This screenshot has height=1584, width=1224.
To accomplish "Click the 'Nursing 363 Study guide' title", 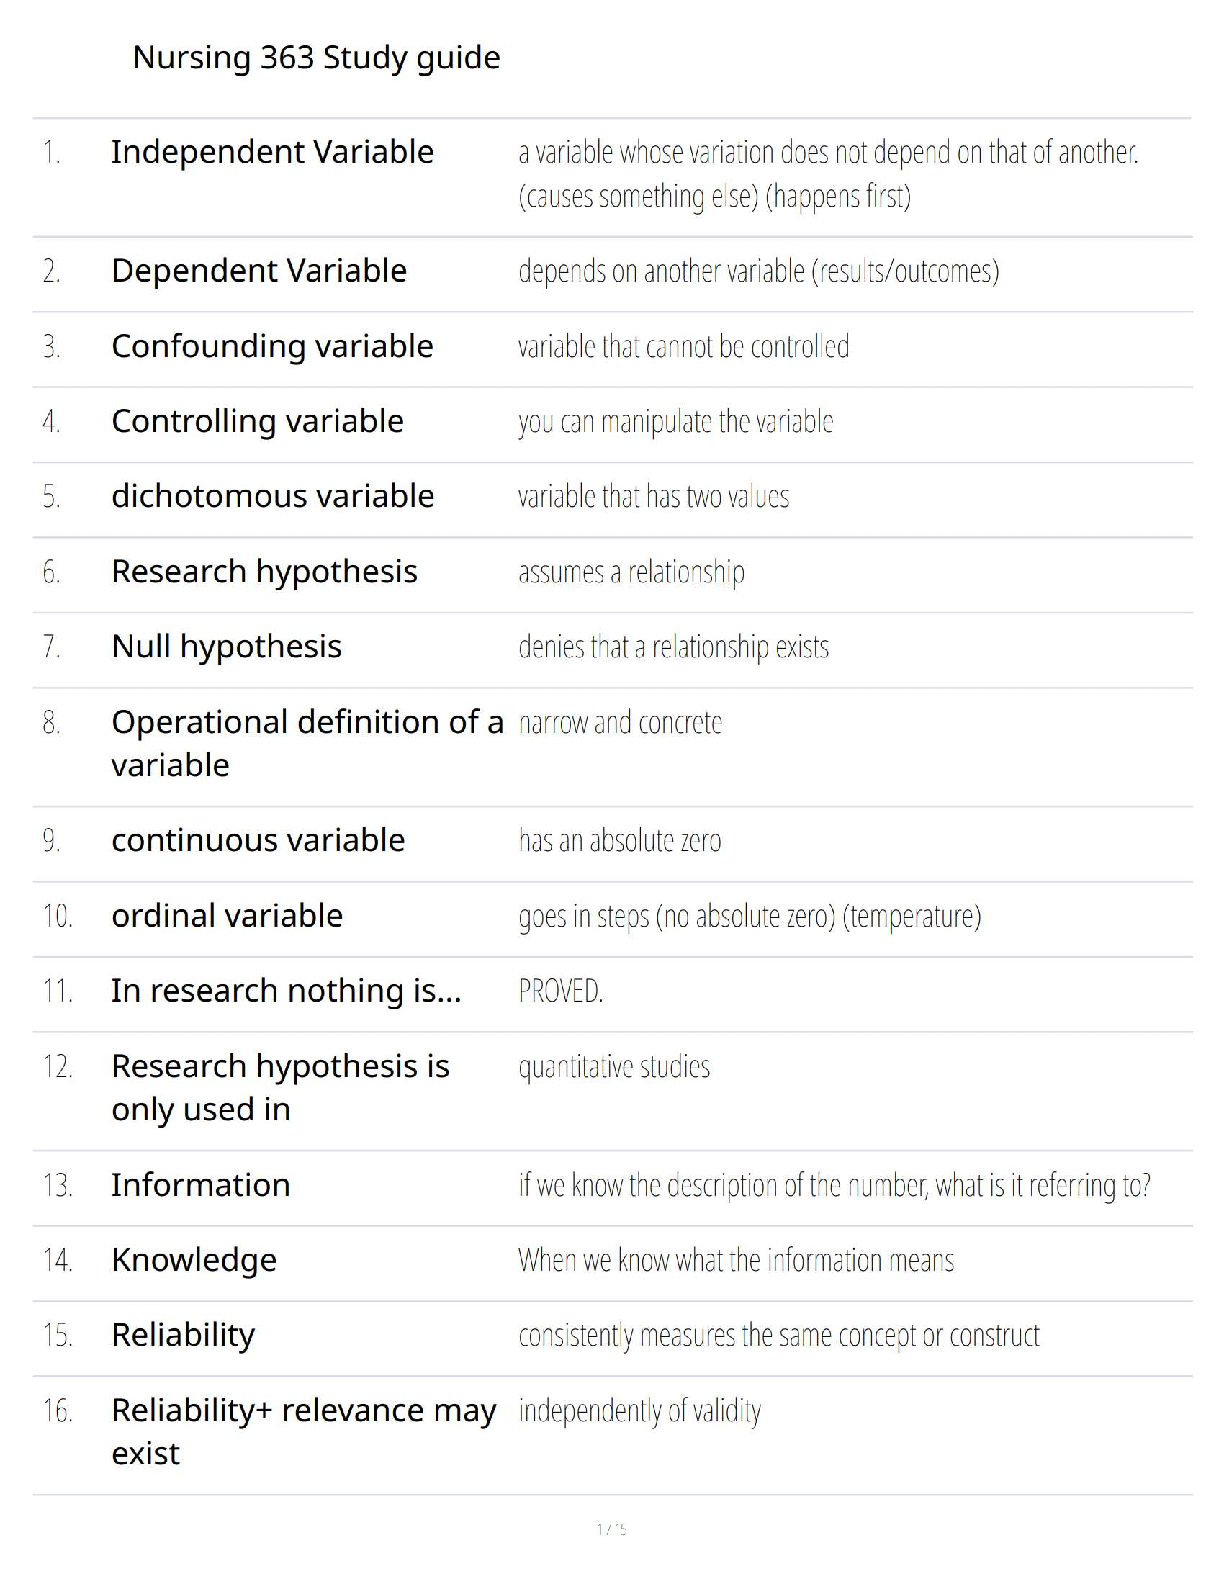I will [316, 58].
